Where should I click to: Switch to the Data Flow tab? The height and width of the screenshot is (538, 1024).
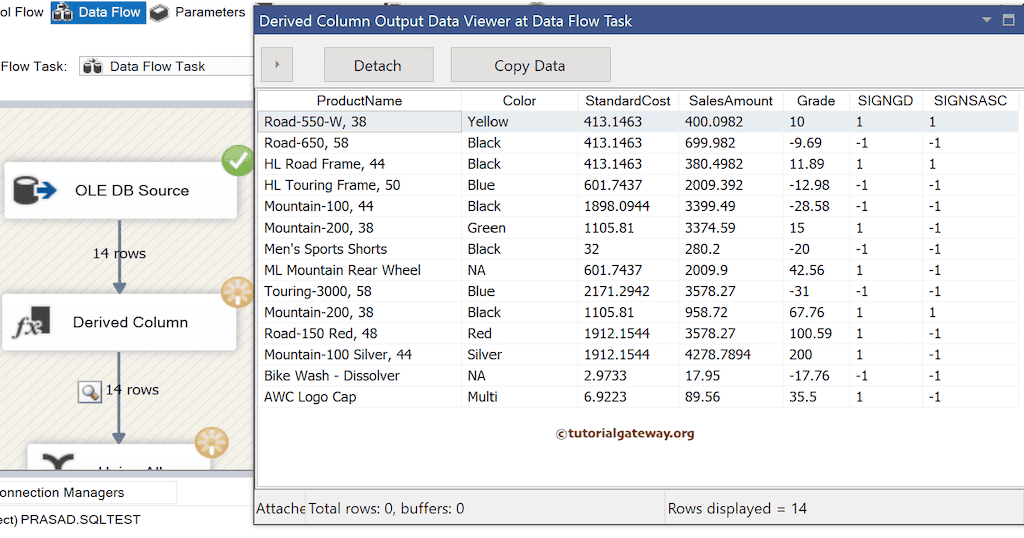pyautogui.click(x=98, y=13)
